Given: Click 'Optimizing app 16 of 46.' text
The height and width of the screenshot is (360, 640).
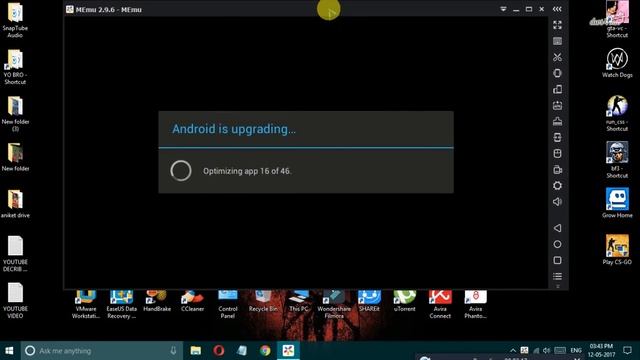Looking at the screenshot, I should click(247, 171).
